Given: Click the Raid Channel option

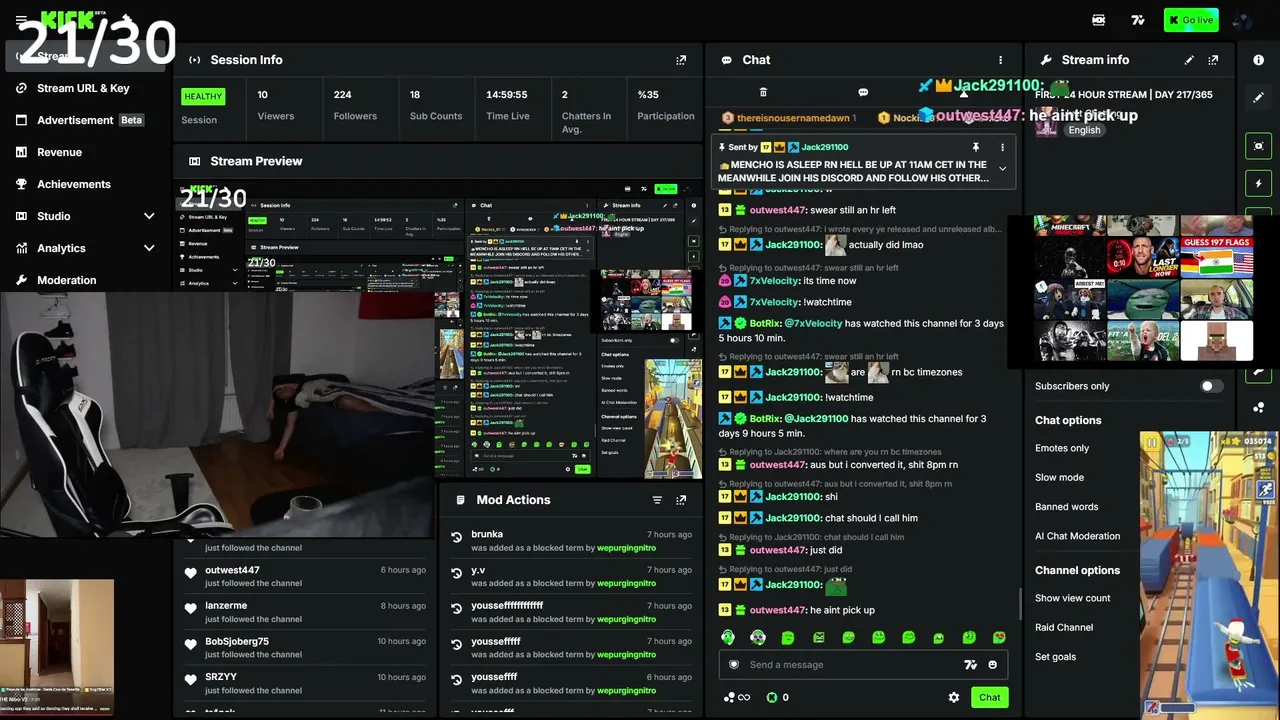Looking at the screenshot, I should pyautogui.click(x=1064, y=627).
